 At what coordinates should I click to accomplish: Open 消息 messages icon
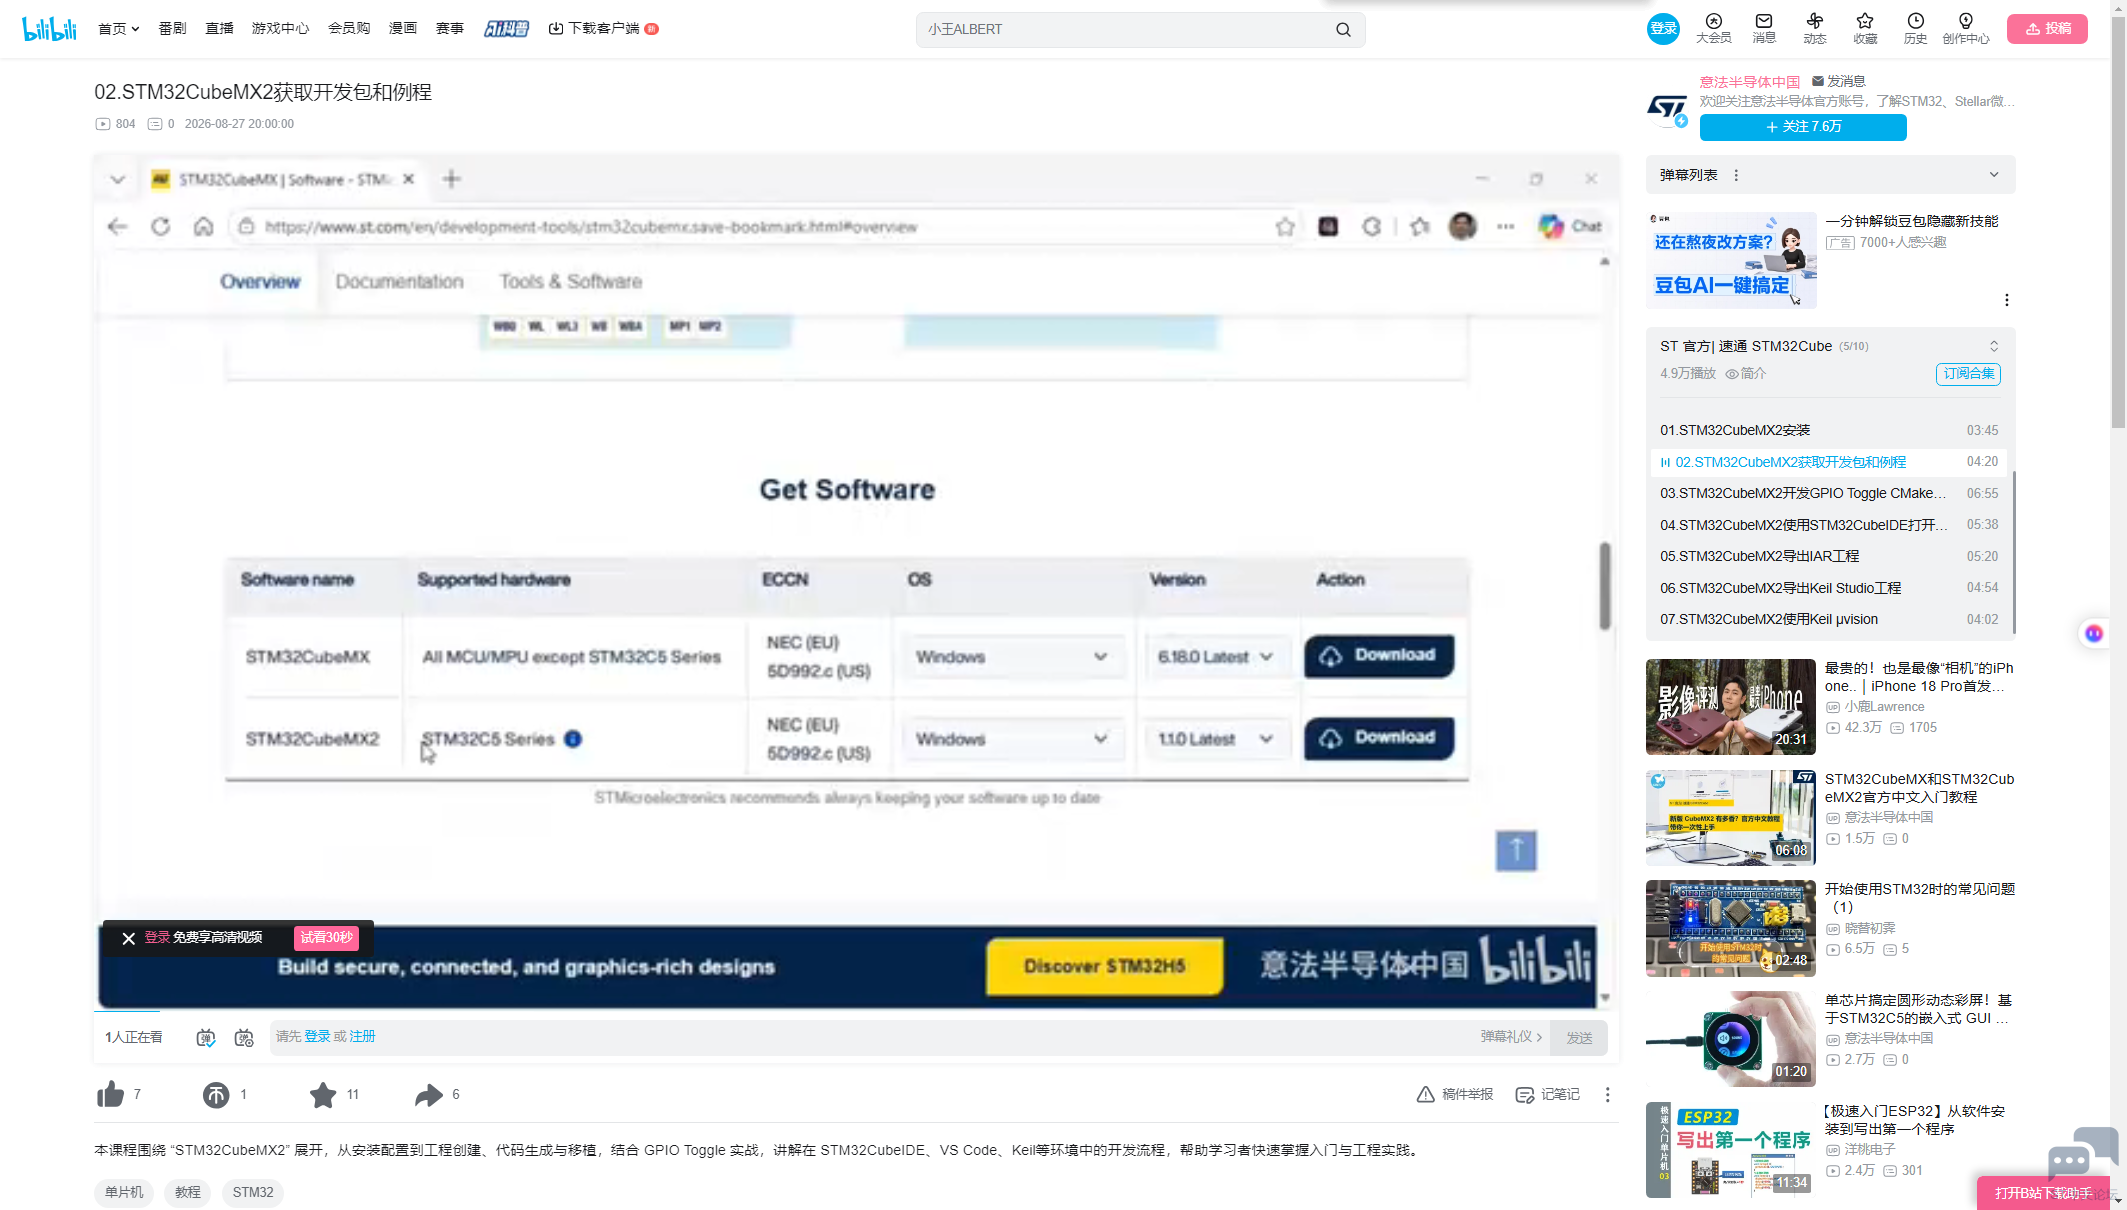pyautogui.click(x=1764, y=28)
